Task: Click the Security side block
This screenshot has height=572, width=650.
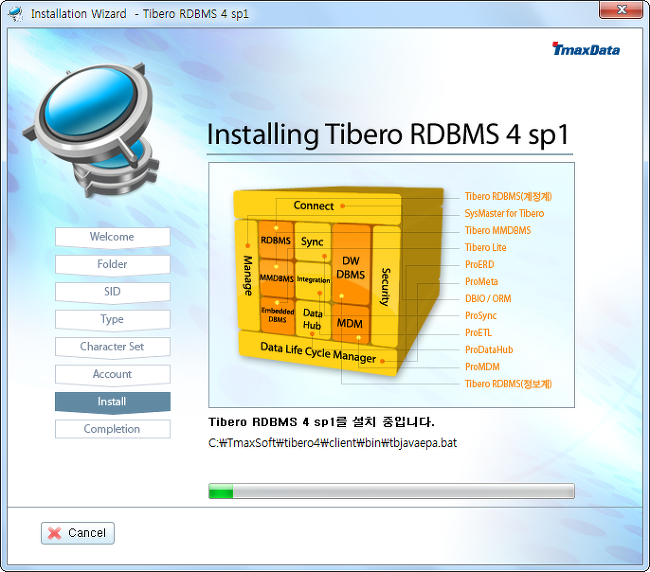Action: (x=386, y=286)
